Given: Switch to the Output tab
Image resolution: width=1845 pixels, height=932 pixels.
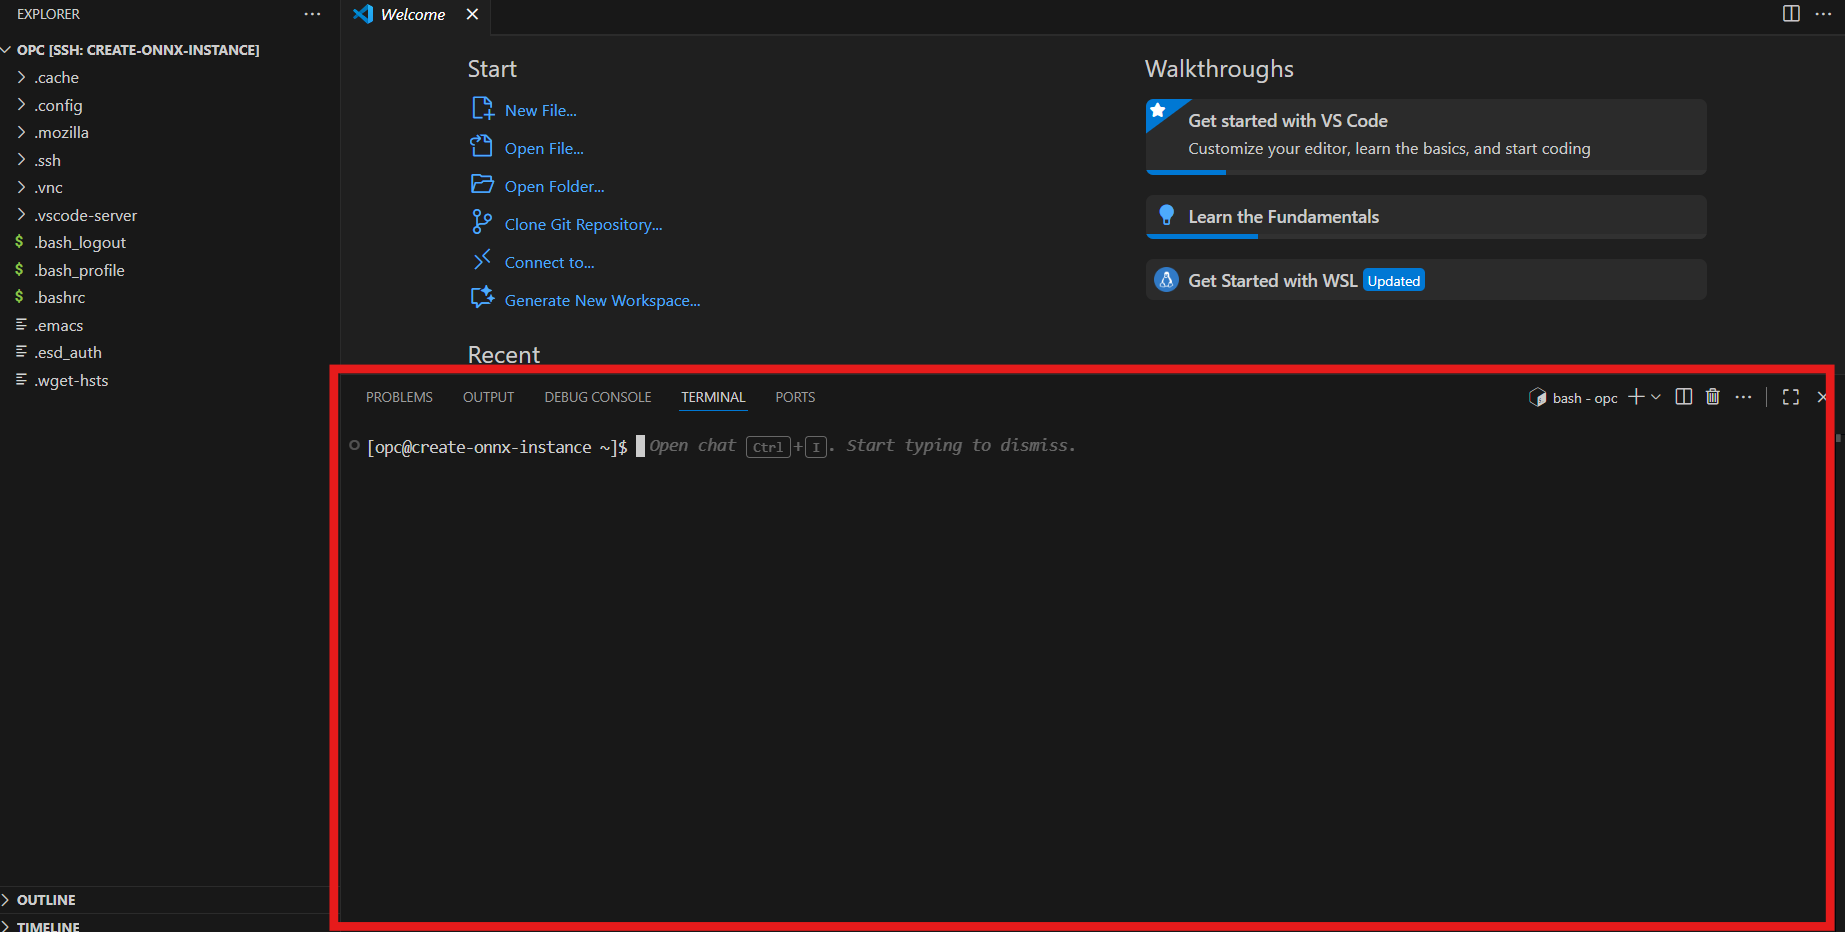Looking at the screenshot, I should (x=488, y=397).
